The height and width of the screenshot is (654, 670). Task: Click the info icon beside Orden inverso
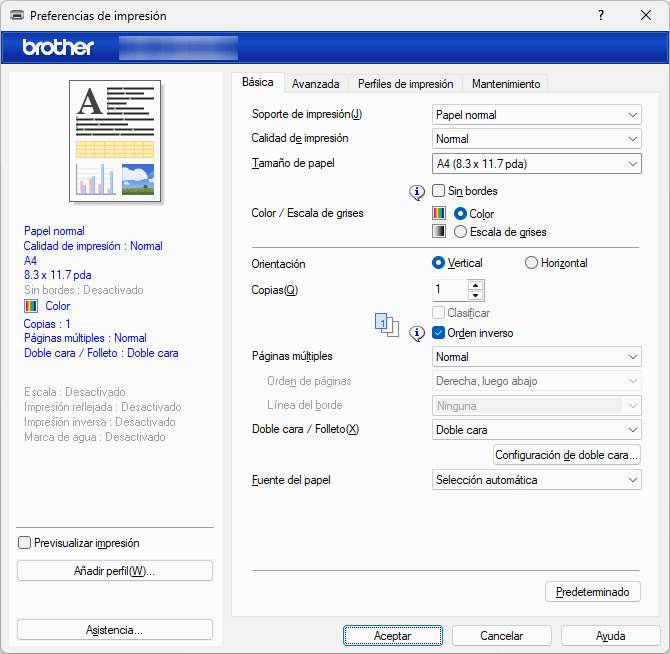418,333
